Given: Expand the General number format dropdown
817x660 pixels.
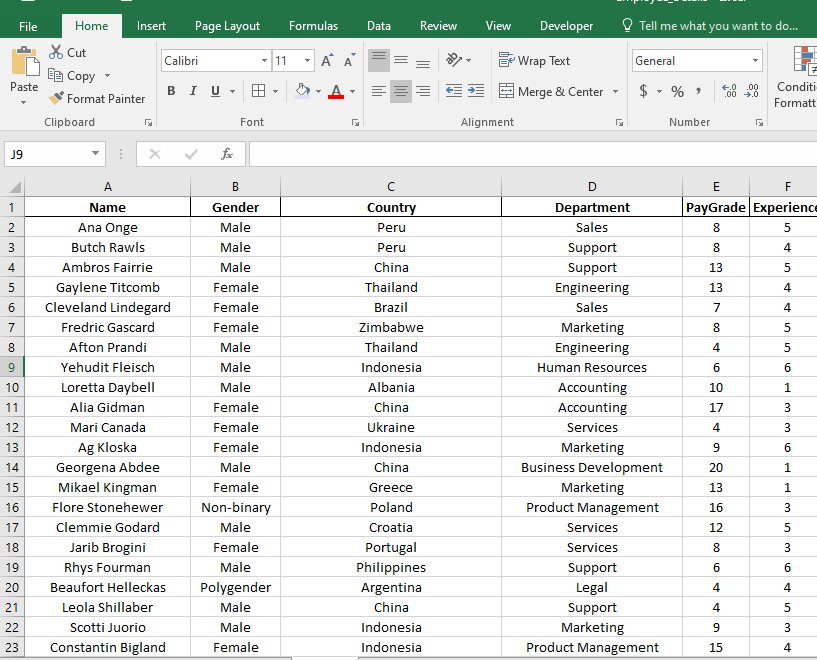Looking at the screenshot, I should point(755,61).
